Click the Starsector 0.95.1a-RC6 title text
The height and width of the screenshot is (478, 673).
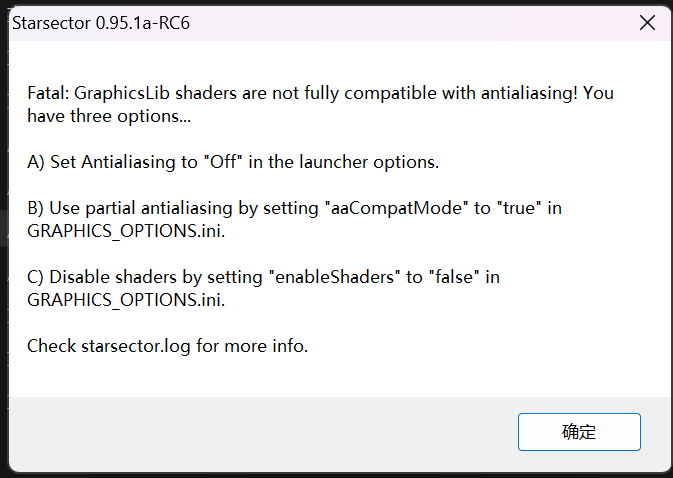tap(100, 23)
